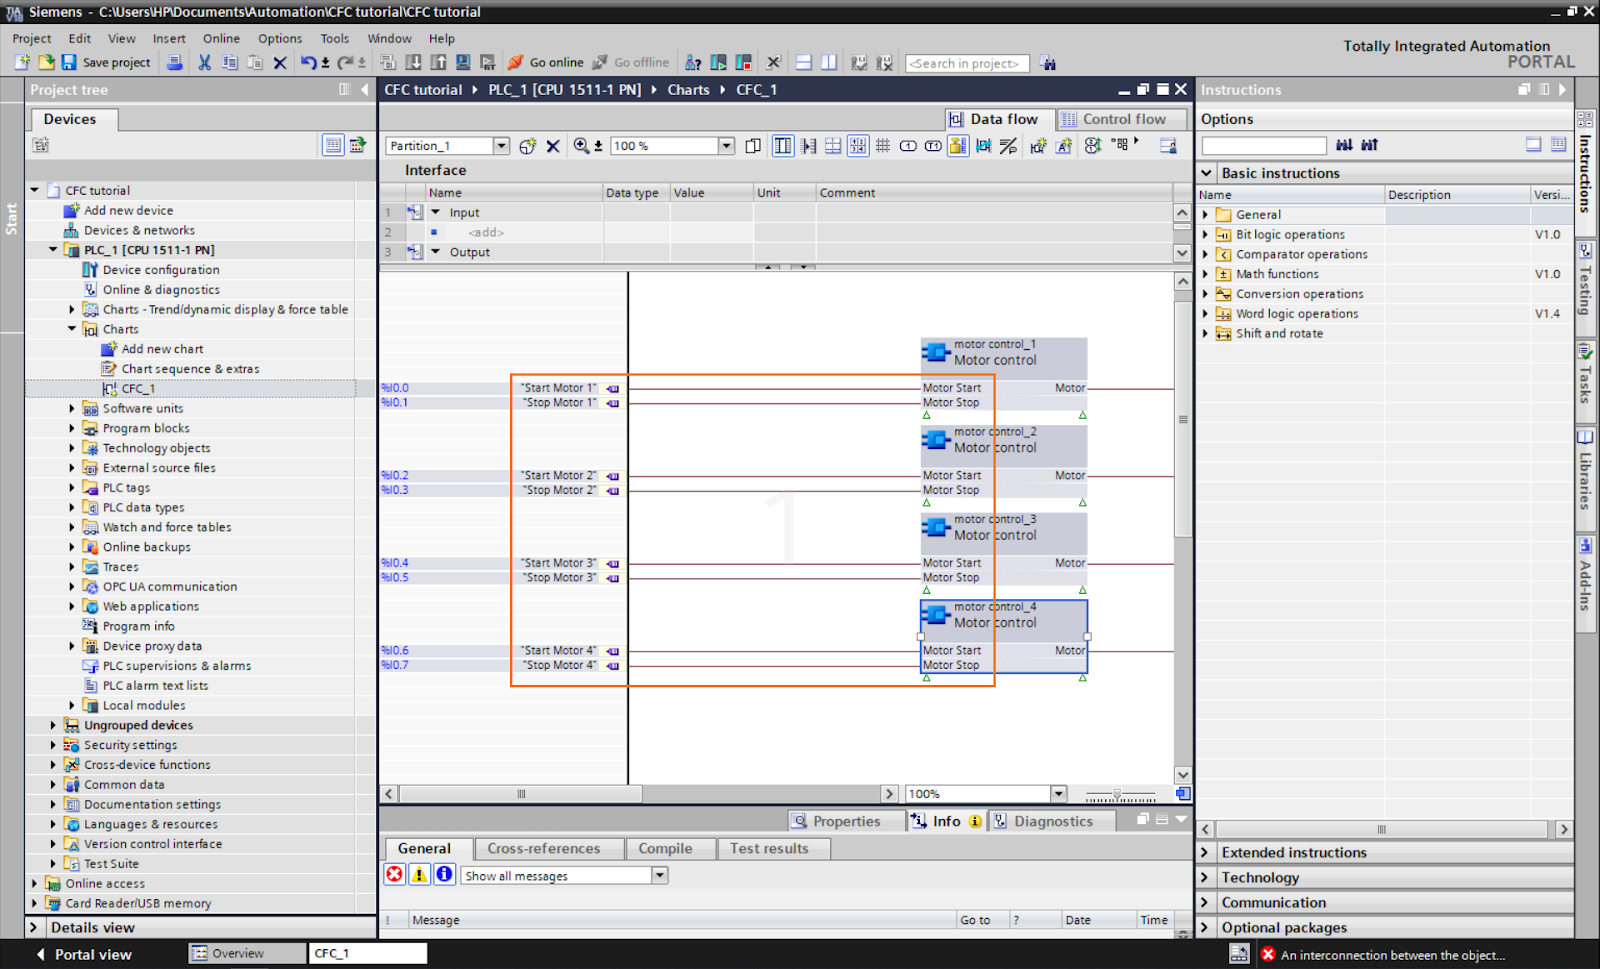
Task: Enable Data flow view
Action: pyautogui.click(x=1005, y=119)
